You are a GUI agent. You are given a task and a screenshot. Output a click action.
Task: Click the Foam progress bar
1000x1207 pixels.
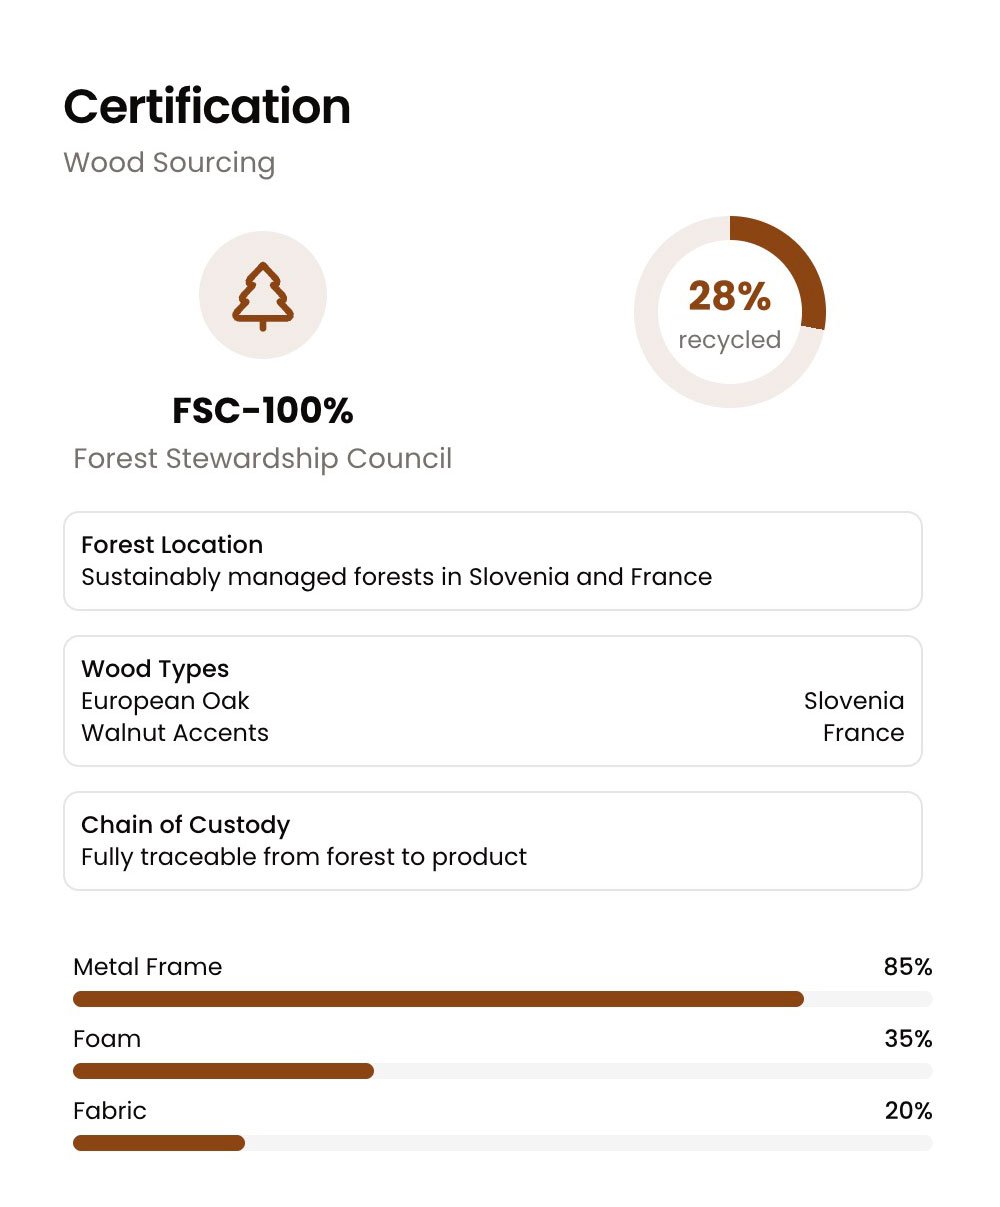(x=503, y=1071)
